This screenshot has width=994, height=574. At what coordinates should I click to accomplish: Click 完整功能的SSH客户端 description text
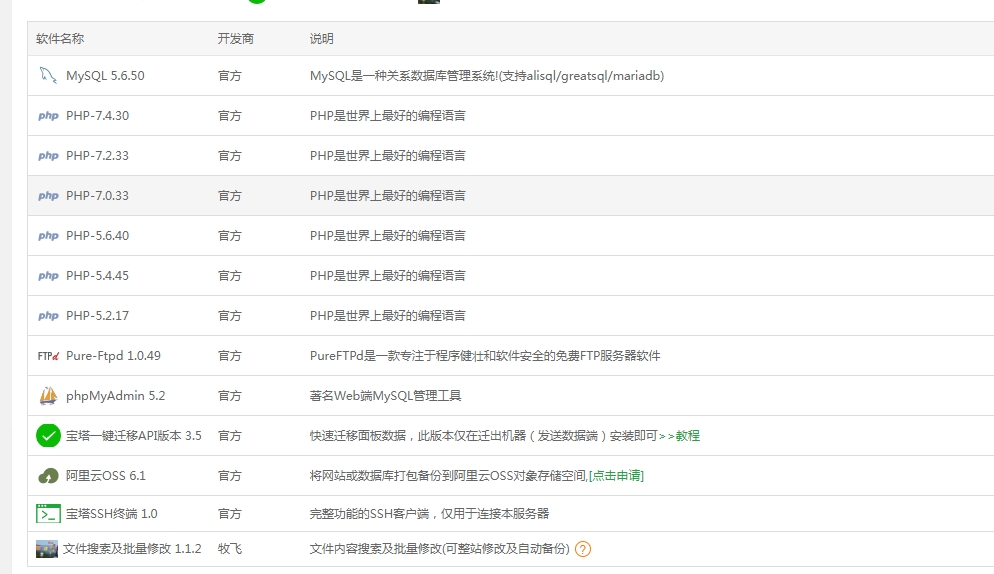429,514
